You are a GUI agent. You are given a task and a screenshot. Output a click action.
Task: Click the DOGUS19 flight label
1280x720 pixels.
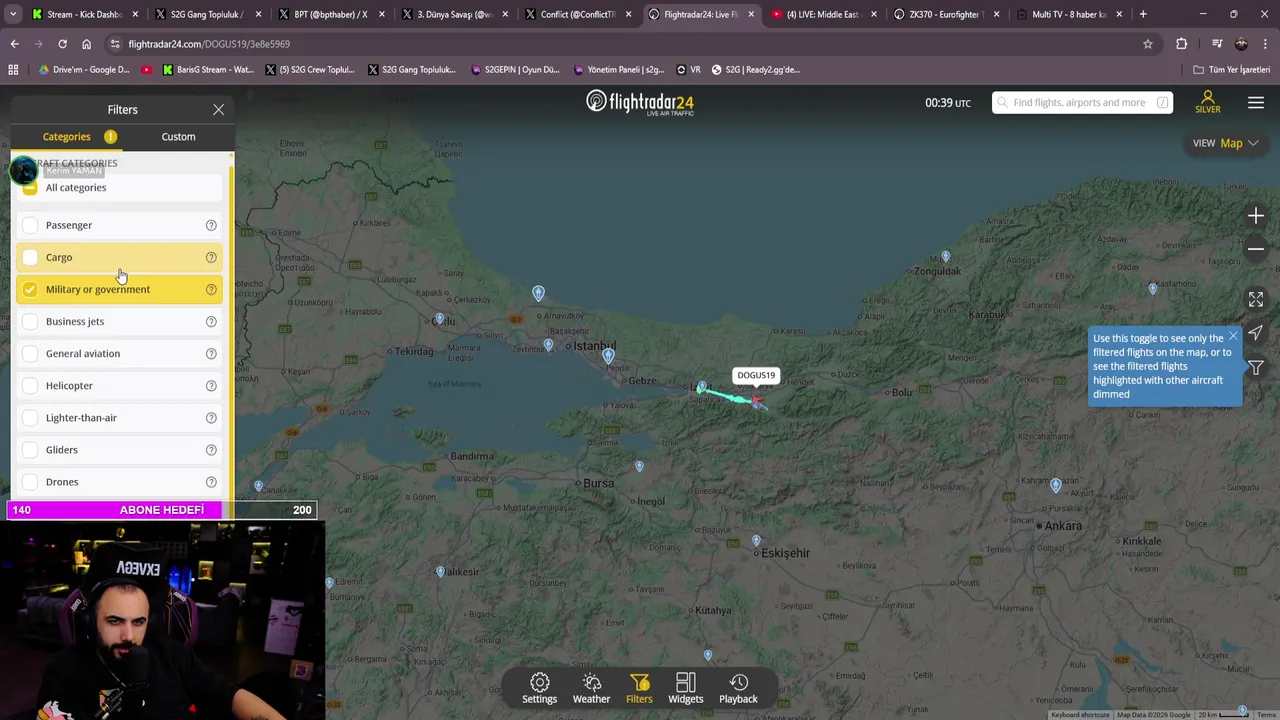click(755, 375)
